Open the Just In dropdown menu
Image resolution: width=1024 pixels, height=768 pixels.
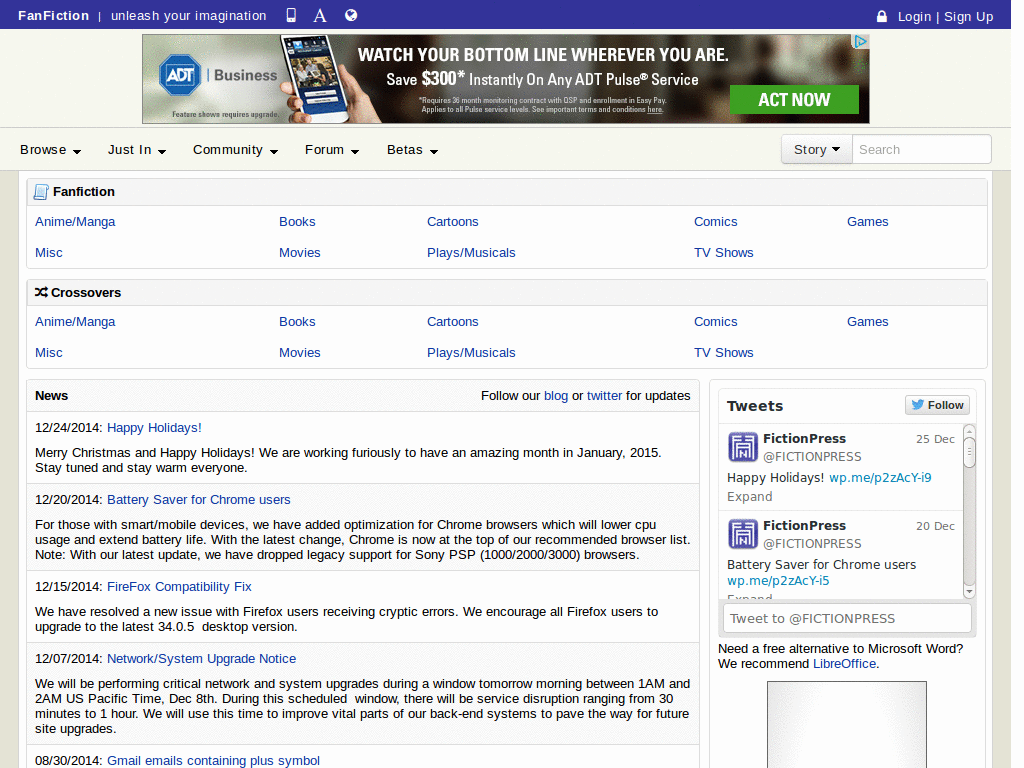(x=136, y=150)
